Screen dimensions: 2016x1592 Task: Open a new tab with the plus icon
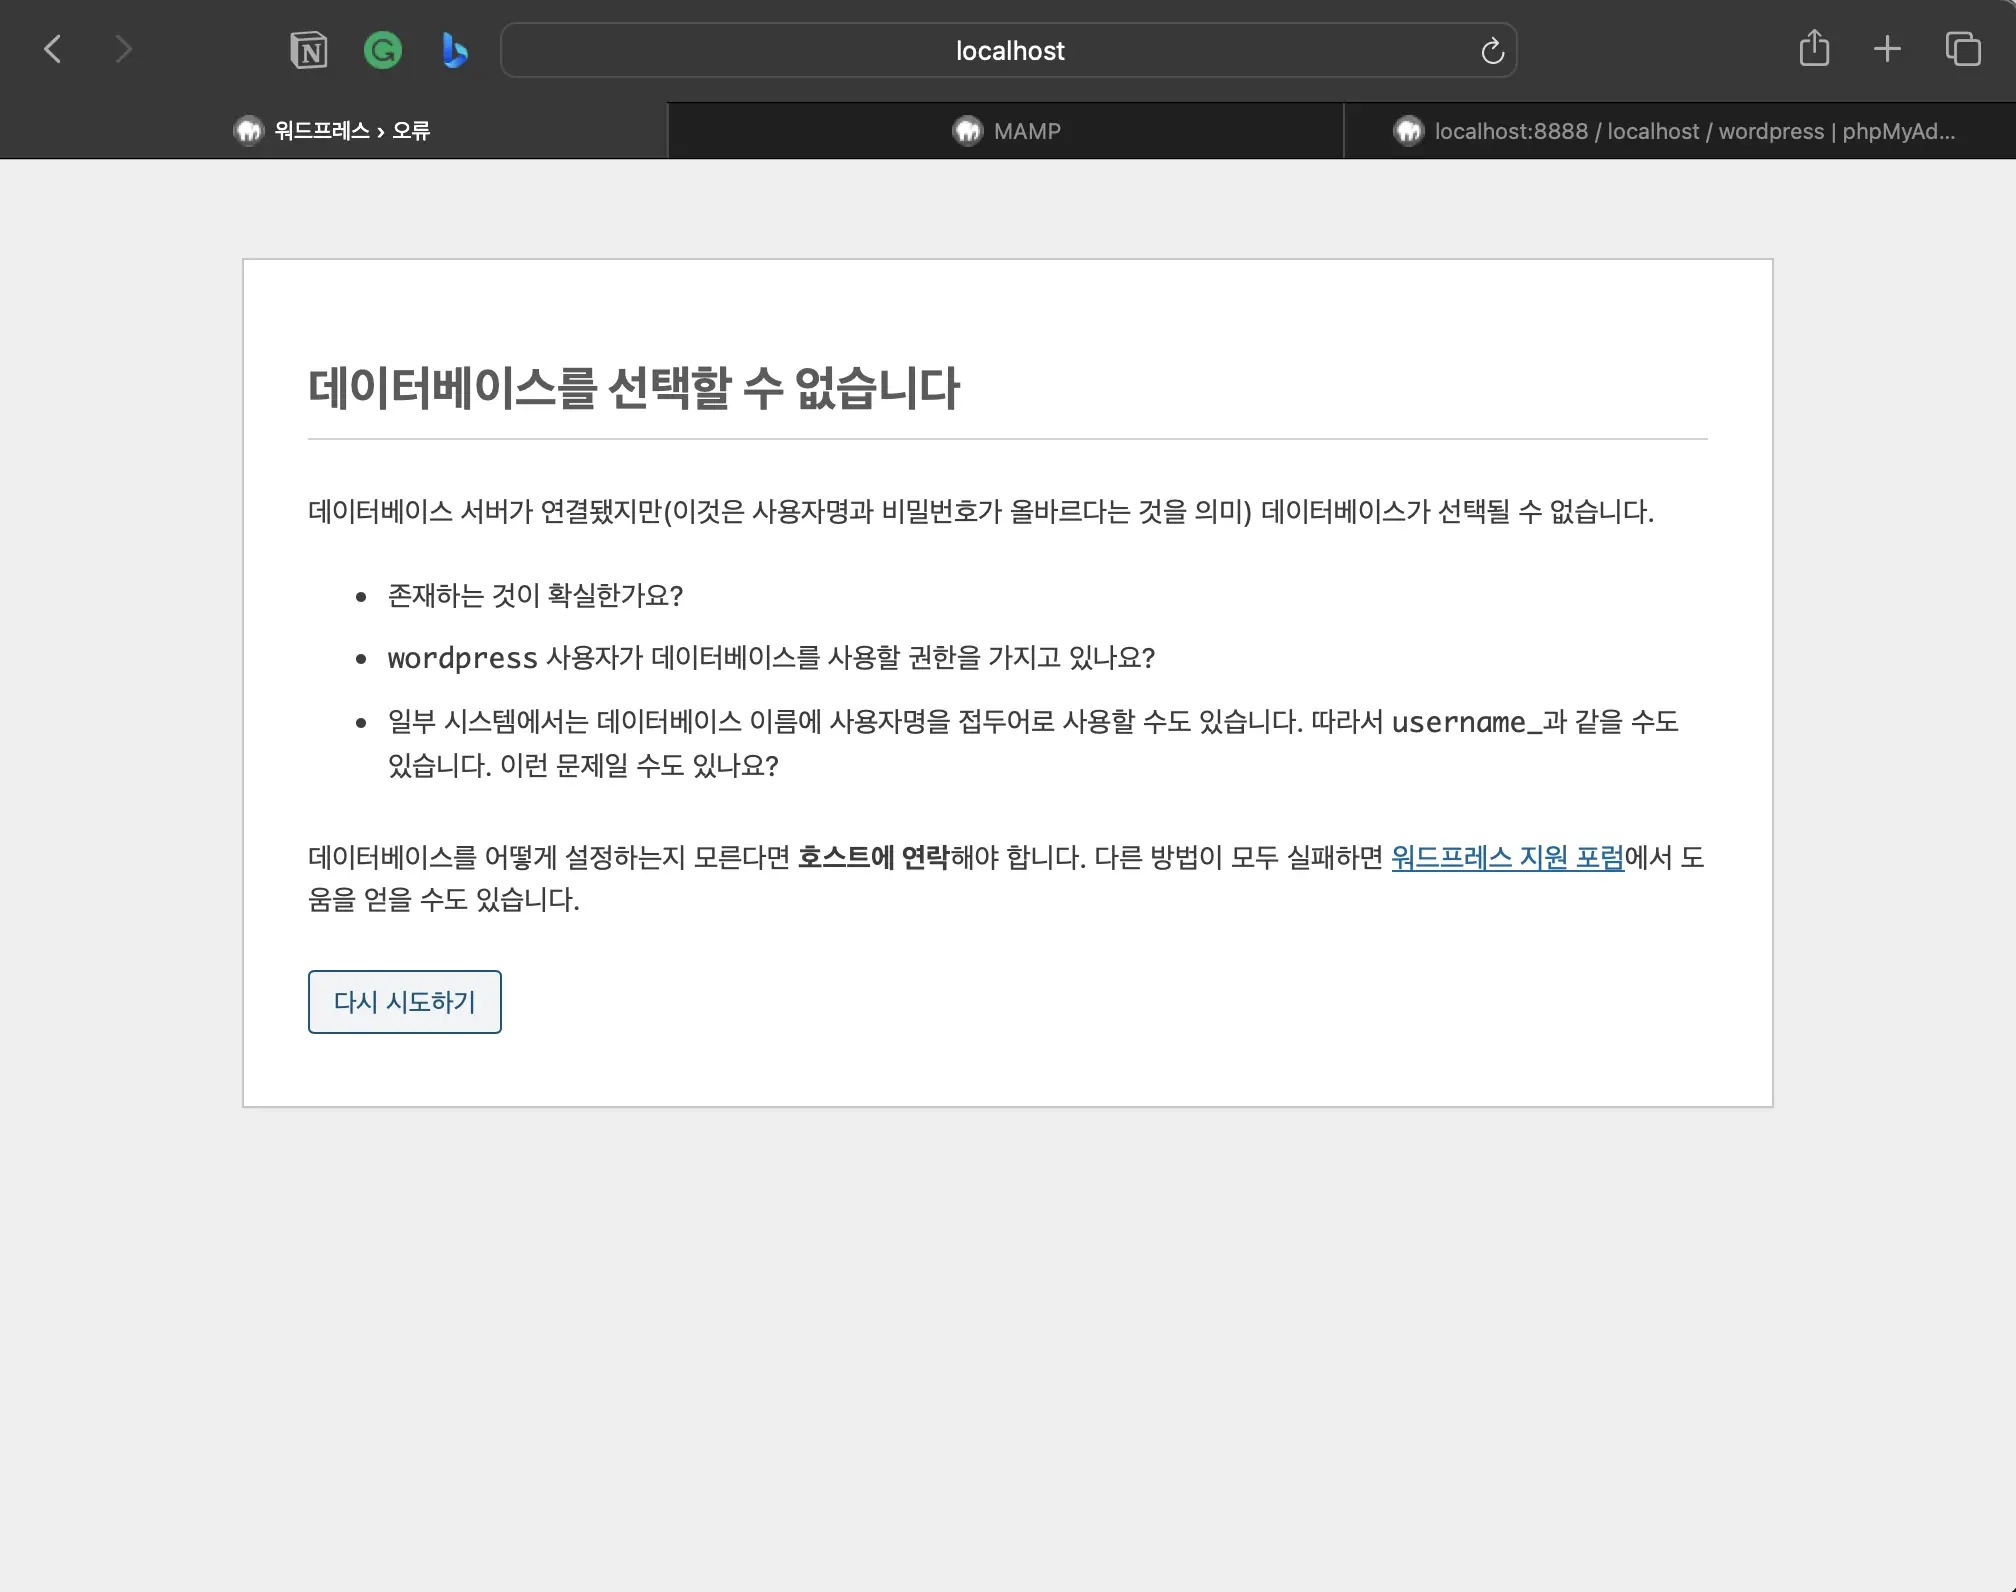pos(1887,48)
